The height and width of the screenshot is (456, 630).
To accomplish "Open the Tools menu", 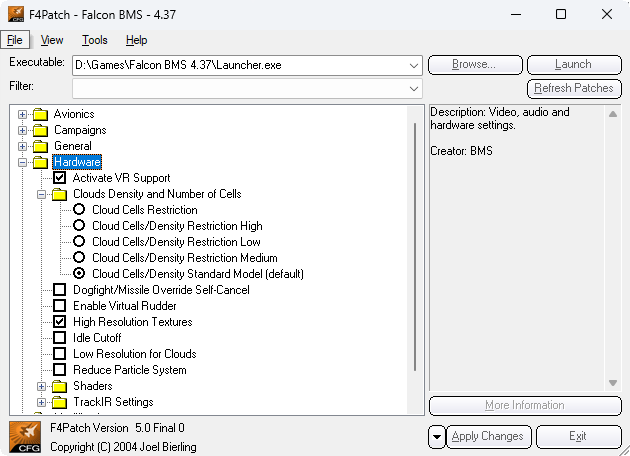I will pos(95,40).
